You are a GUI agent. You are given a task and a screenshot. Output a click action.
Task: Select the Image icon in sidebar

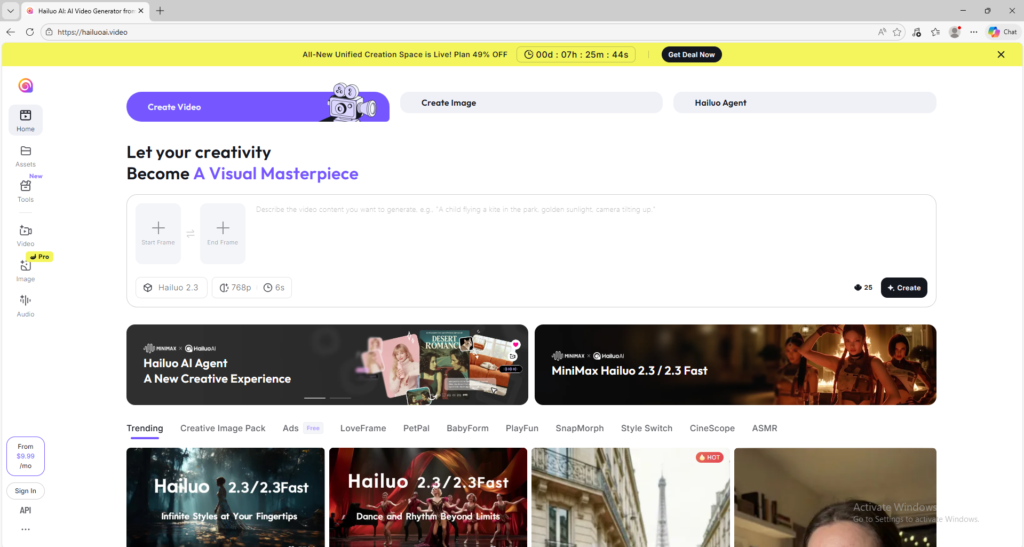pyautogui.click(x=25, y=270)
